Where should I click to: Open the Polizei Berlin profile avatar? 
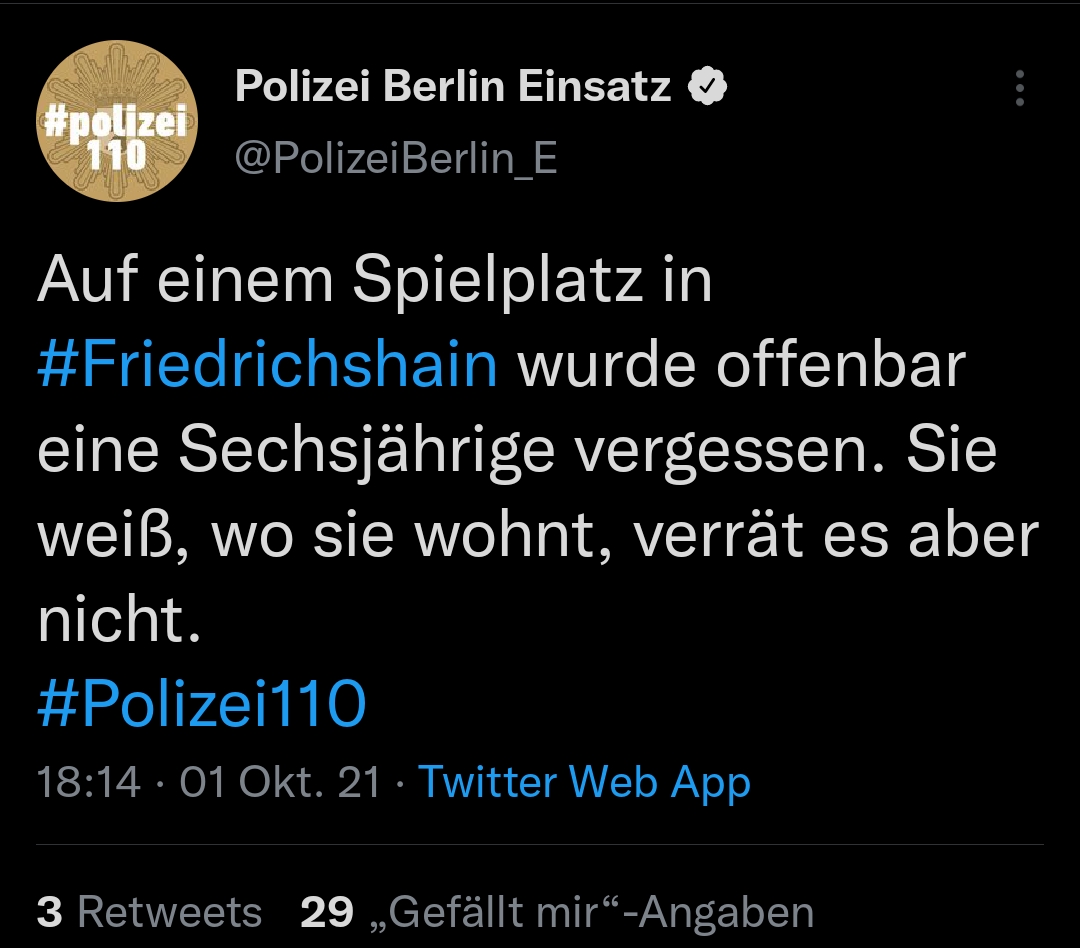[x=117, y=122]
